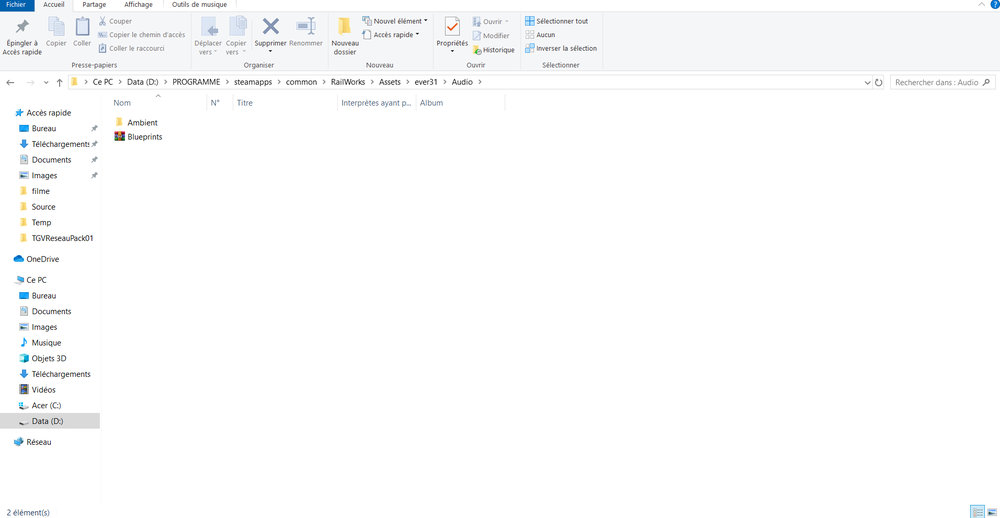Go forward with the right arrow

coord(30,82)
